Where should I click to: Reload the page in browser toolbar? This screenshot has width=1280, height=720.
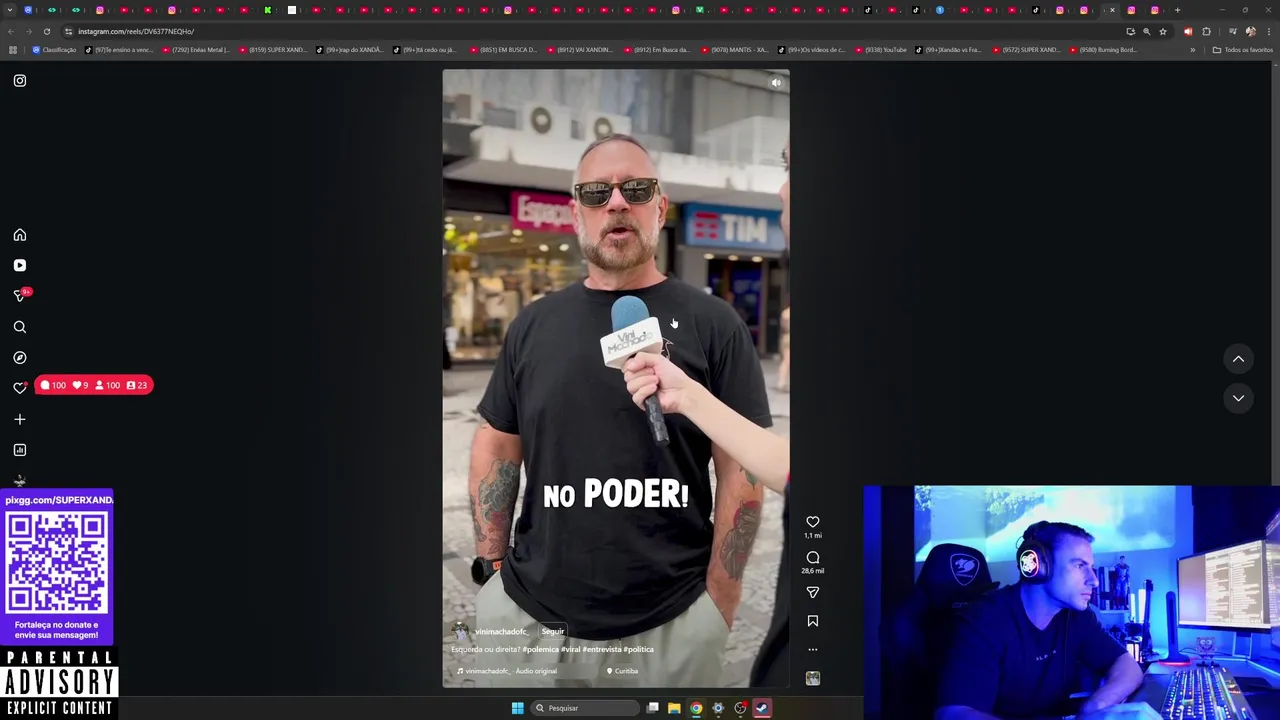47,31
